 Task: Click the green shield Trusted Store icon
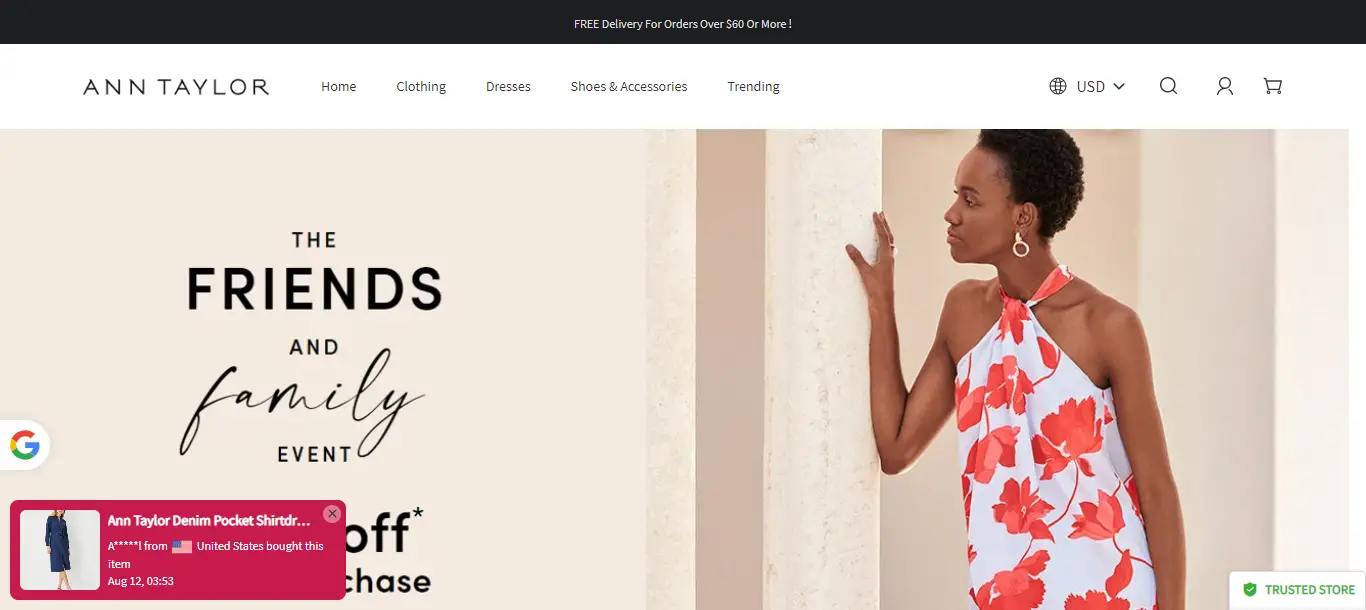tap(1250, 590)
